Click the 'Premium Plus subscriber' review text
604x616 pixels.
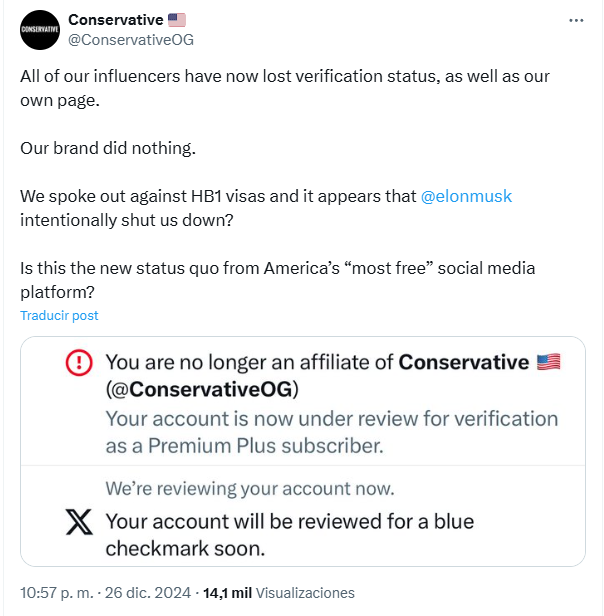pyautogui.click(x=332, y=431)
